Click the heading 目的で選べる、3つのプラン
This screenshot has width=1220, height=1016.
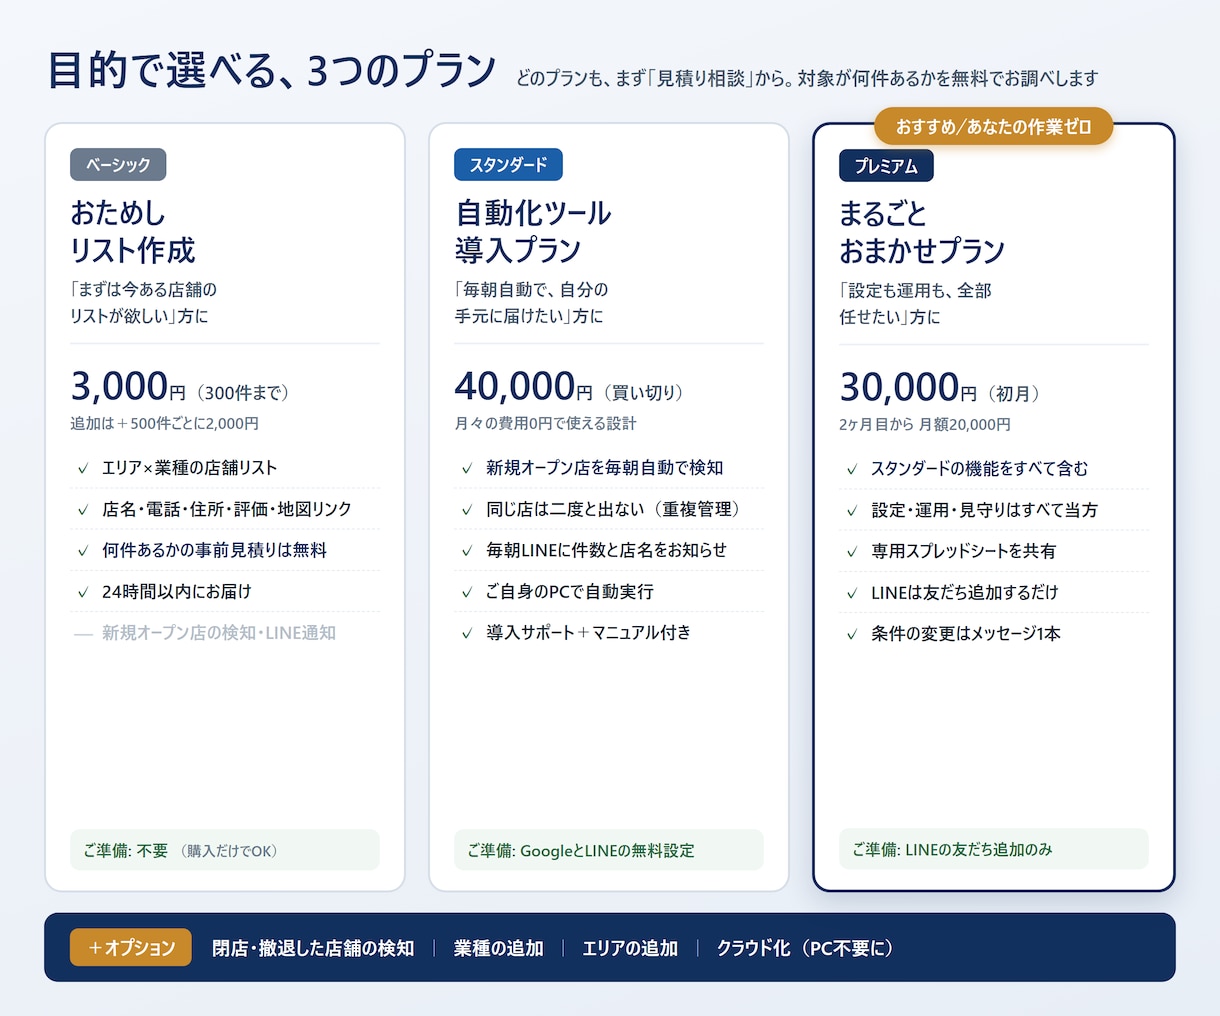coord(272,71)
